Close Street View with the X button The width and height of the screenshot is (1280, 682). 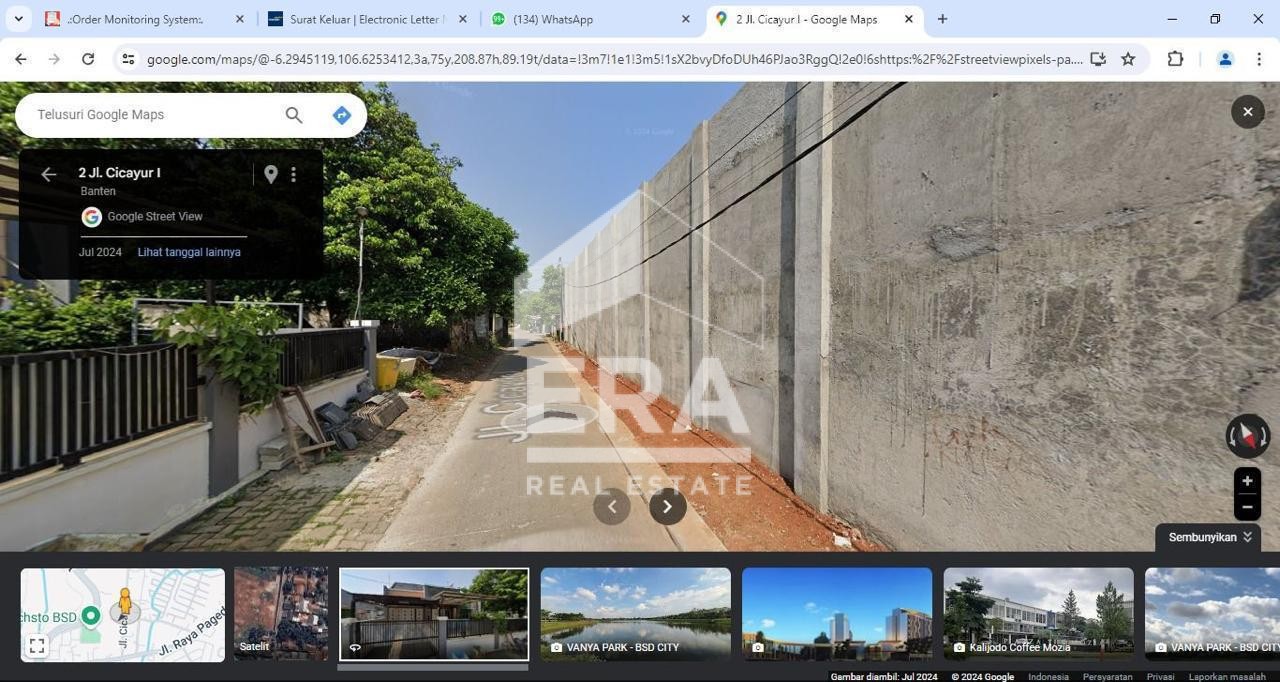[x=1247, y=111]
